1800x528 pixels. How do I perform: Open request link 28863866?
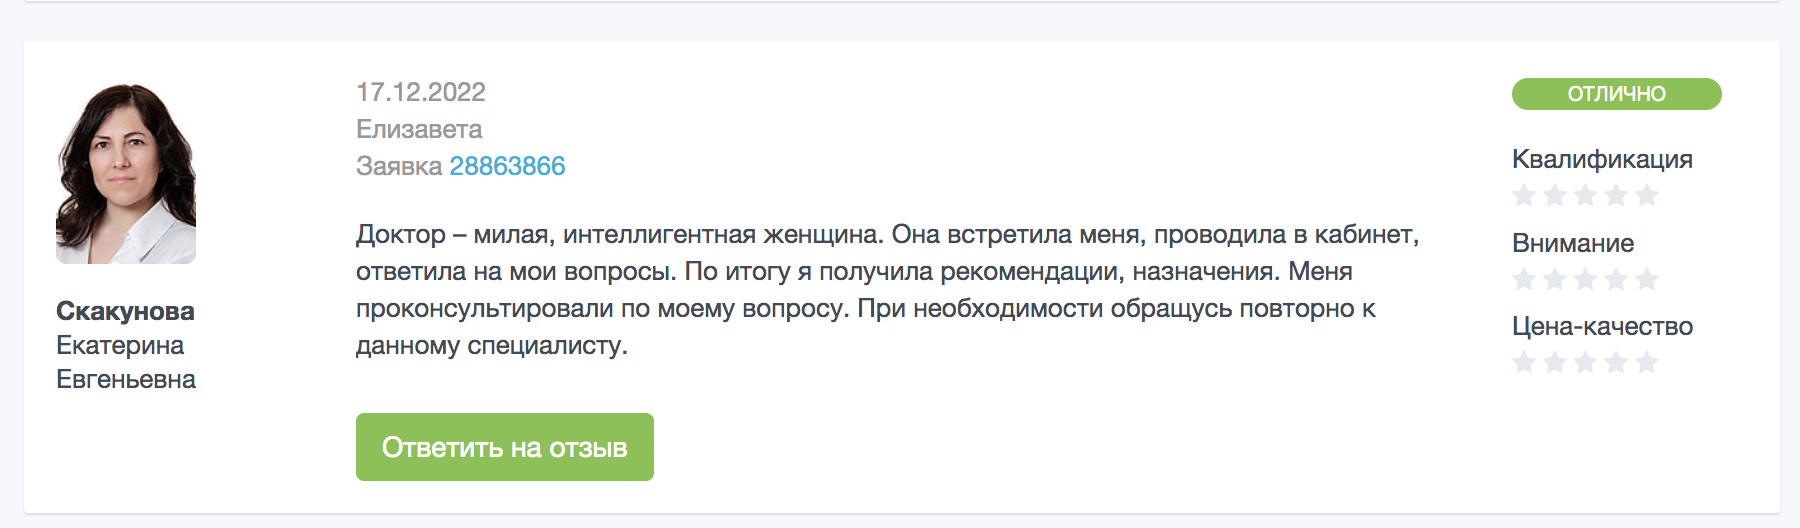click(507, 166)
